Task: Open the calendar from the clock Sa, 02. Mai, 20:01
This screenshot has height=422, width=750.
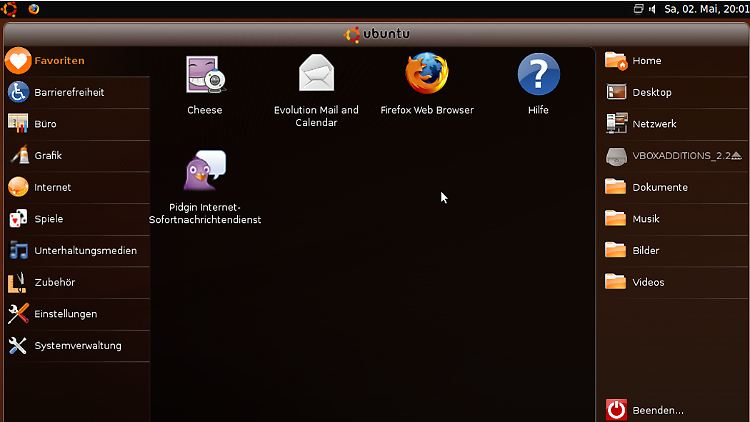Action: pos(706,9)
